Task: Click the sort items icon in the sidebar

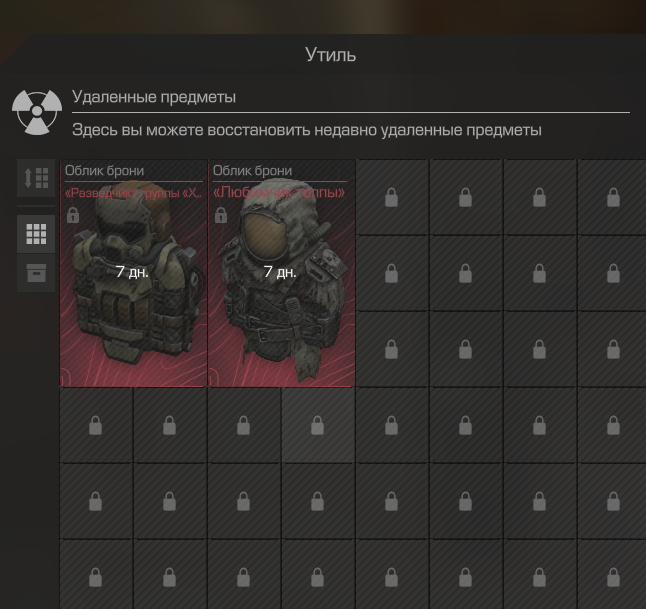Action: [36, 178]
